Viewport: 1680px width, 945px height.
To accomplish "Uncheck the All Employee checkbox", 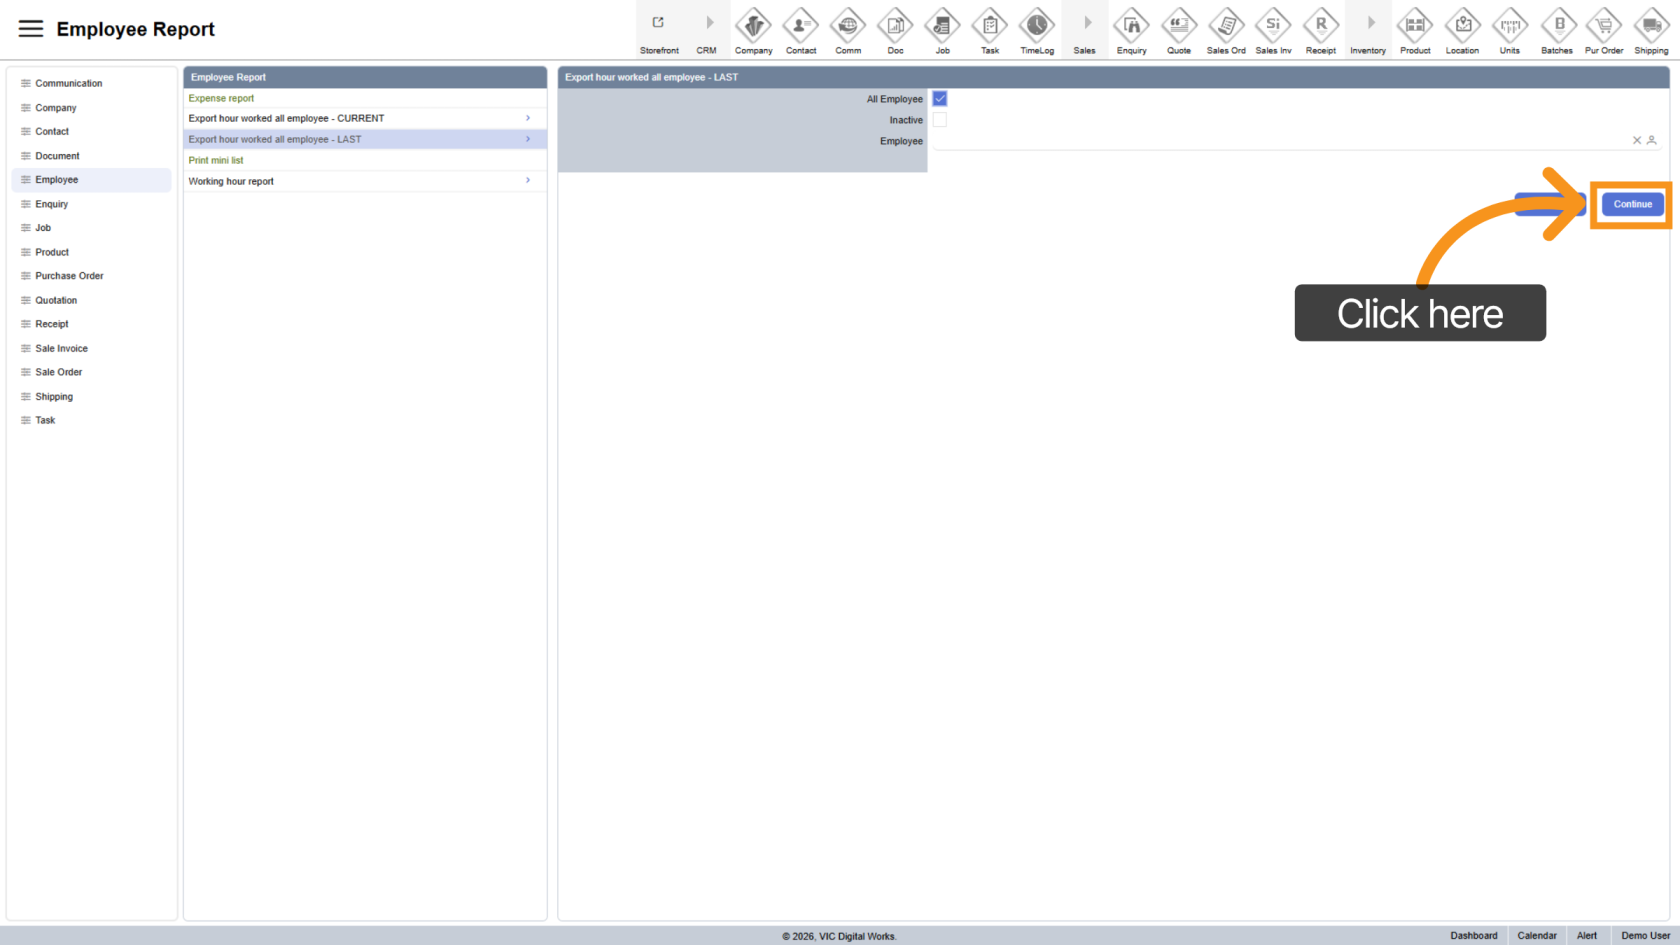I will tap(940, 99).
